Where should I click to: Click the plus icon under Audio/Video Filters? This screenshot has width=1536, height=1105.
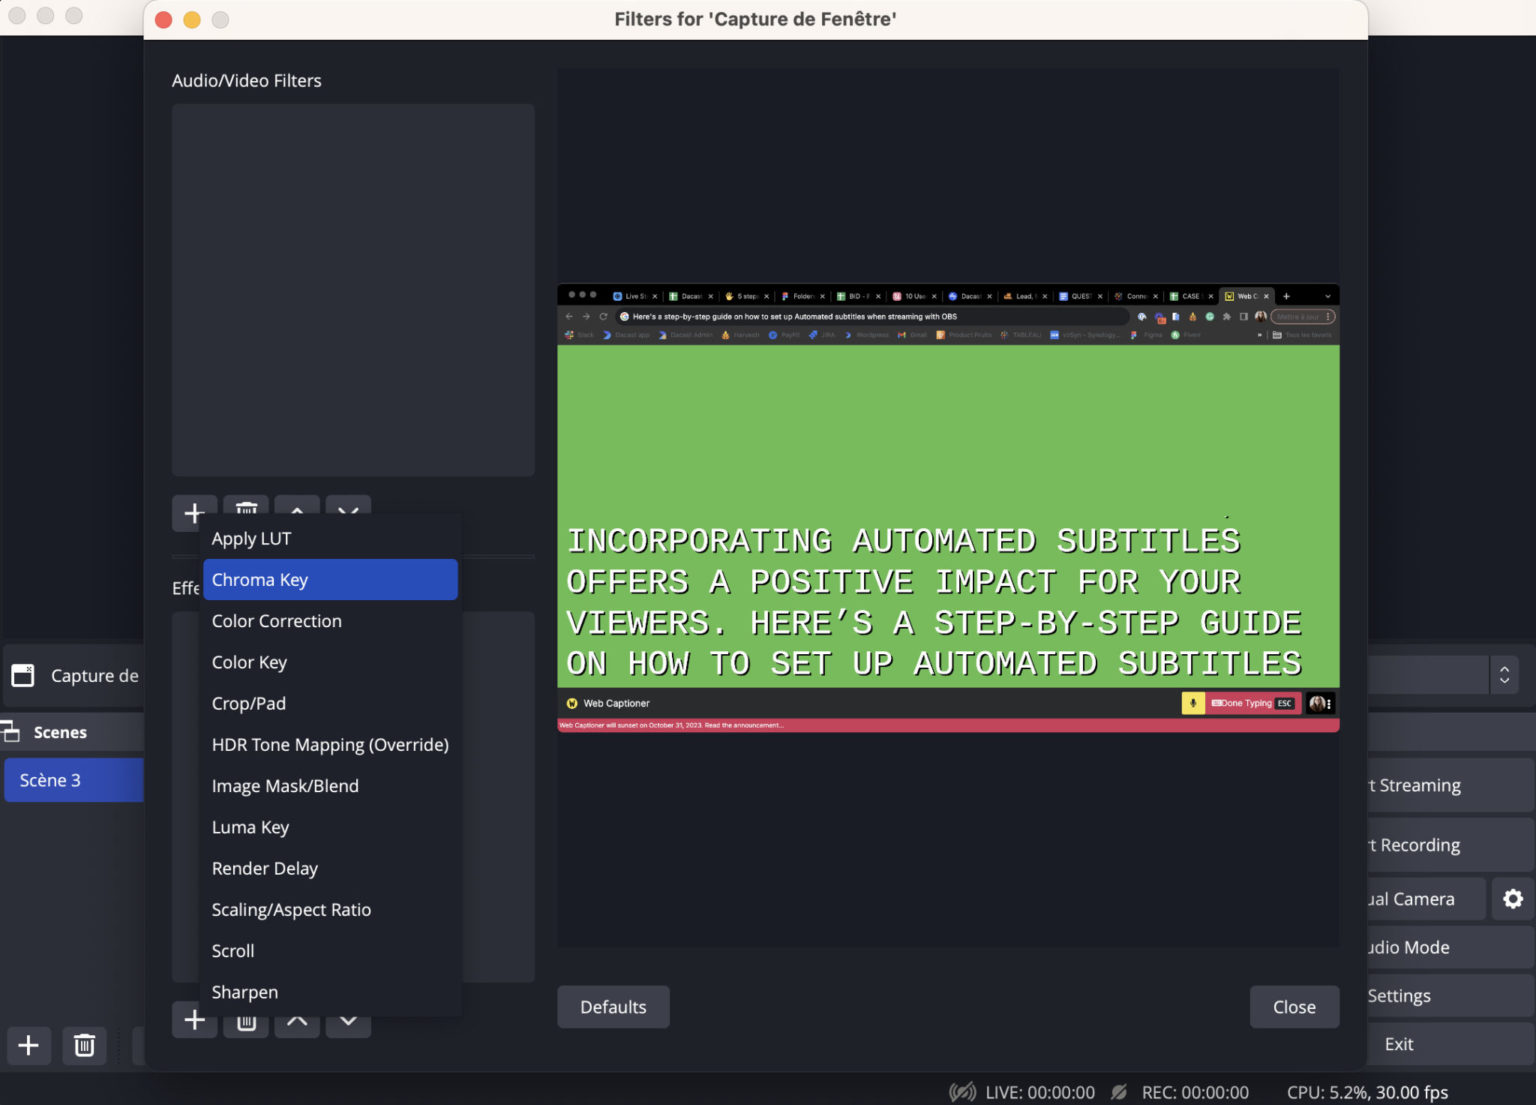click(194, 513)
